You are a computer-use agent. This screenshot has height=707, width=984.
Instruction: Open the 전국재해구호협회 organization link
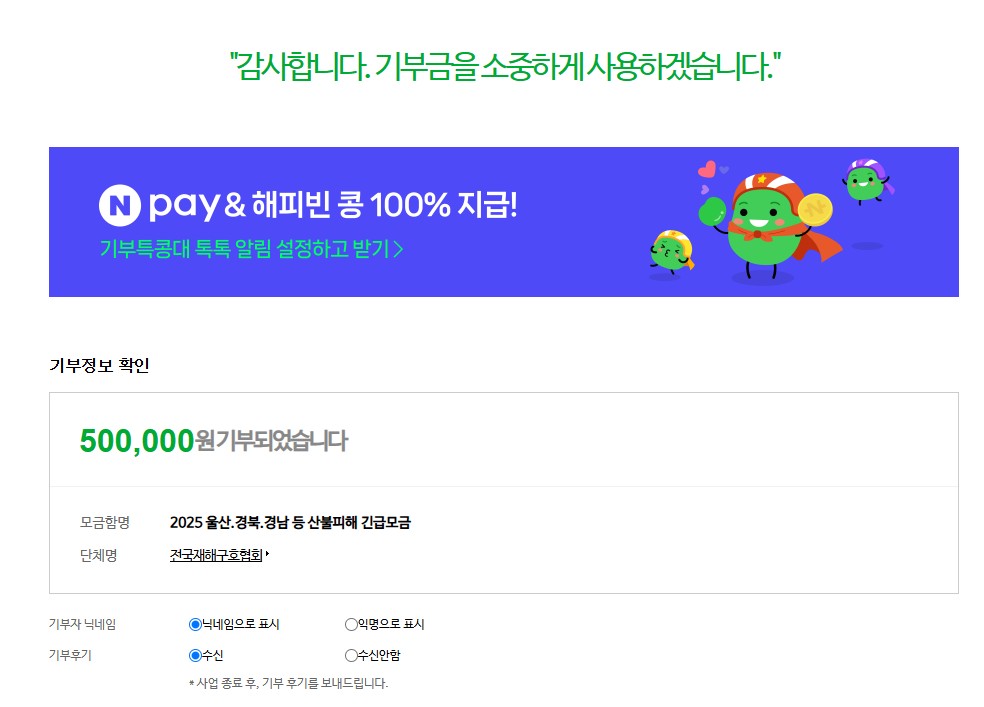coord(216,555)
